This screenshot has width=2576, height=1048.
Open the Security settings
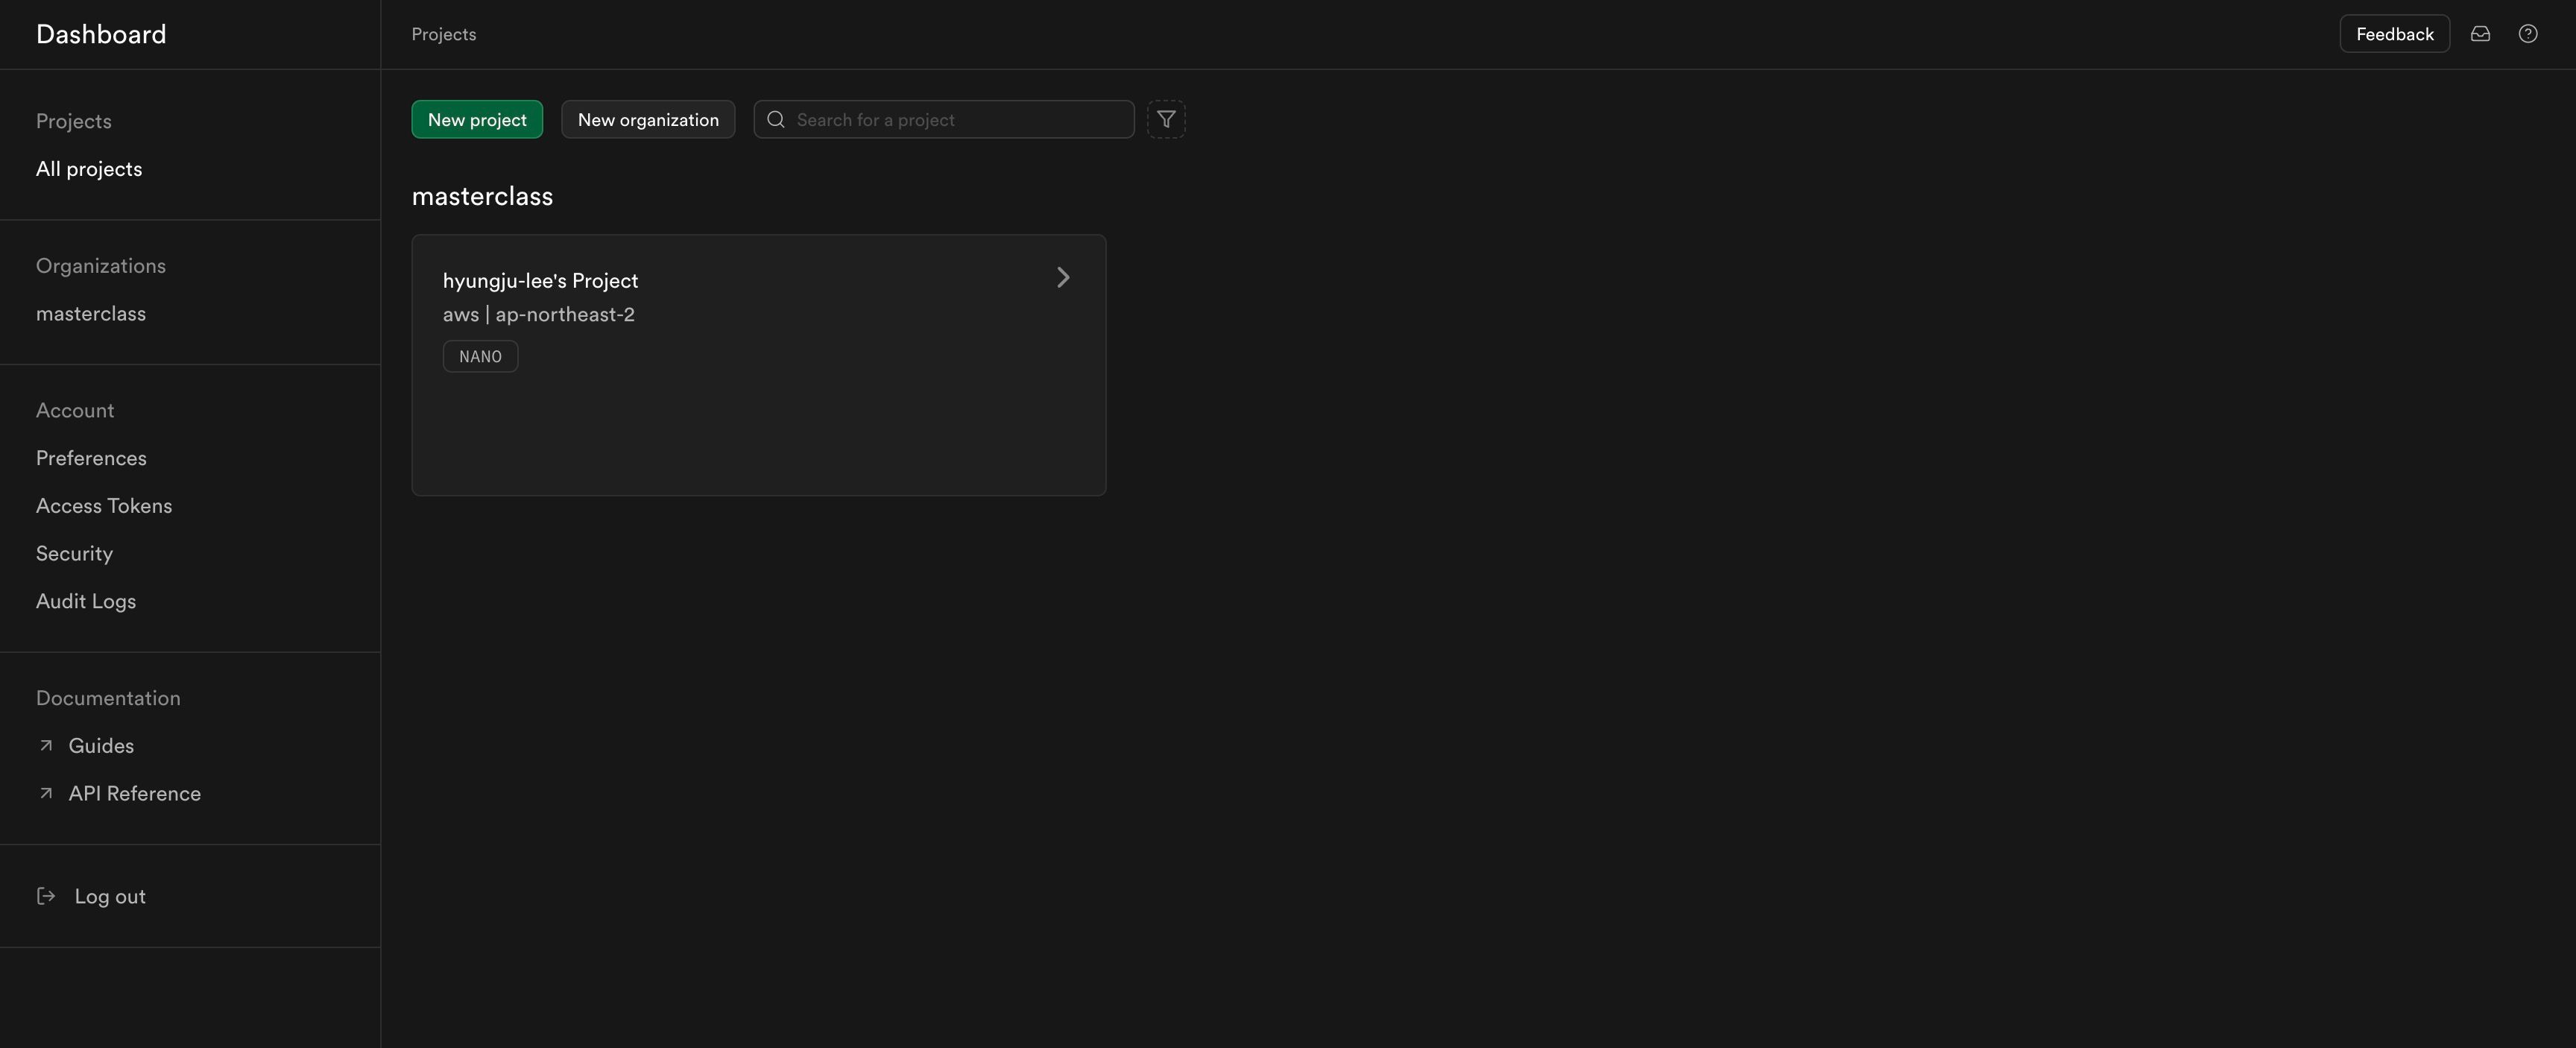tap(74, 554)
